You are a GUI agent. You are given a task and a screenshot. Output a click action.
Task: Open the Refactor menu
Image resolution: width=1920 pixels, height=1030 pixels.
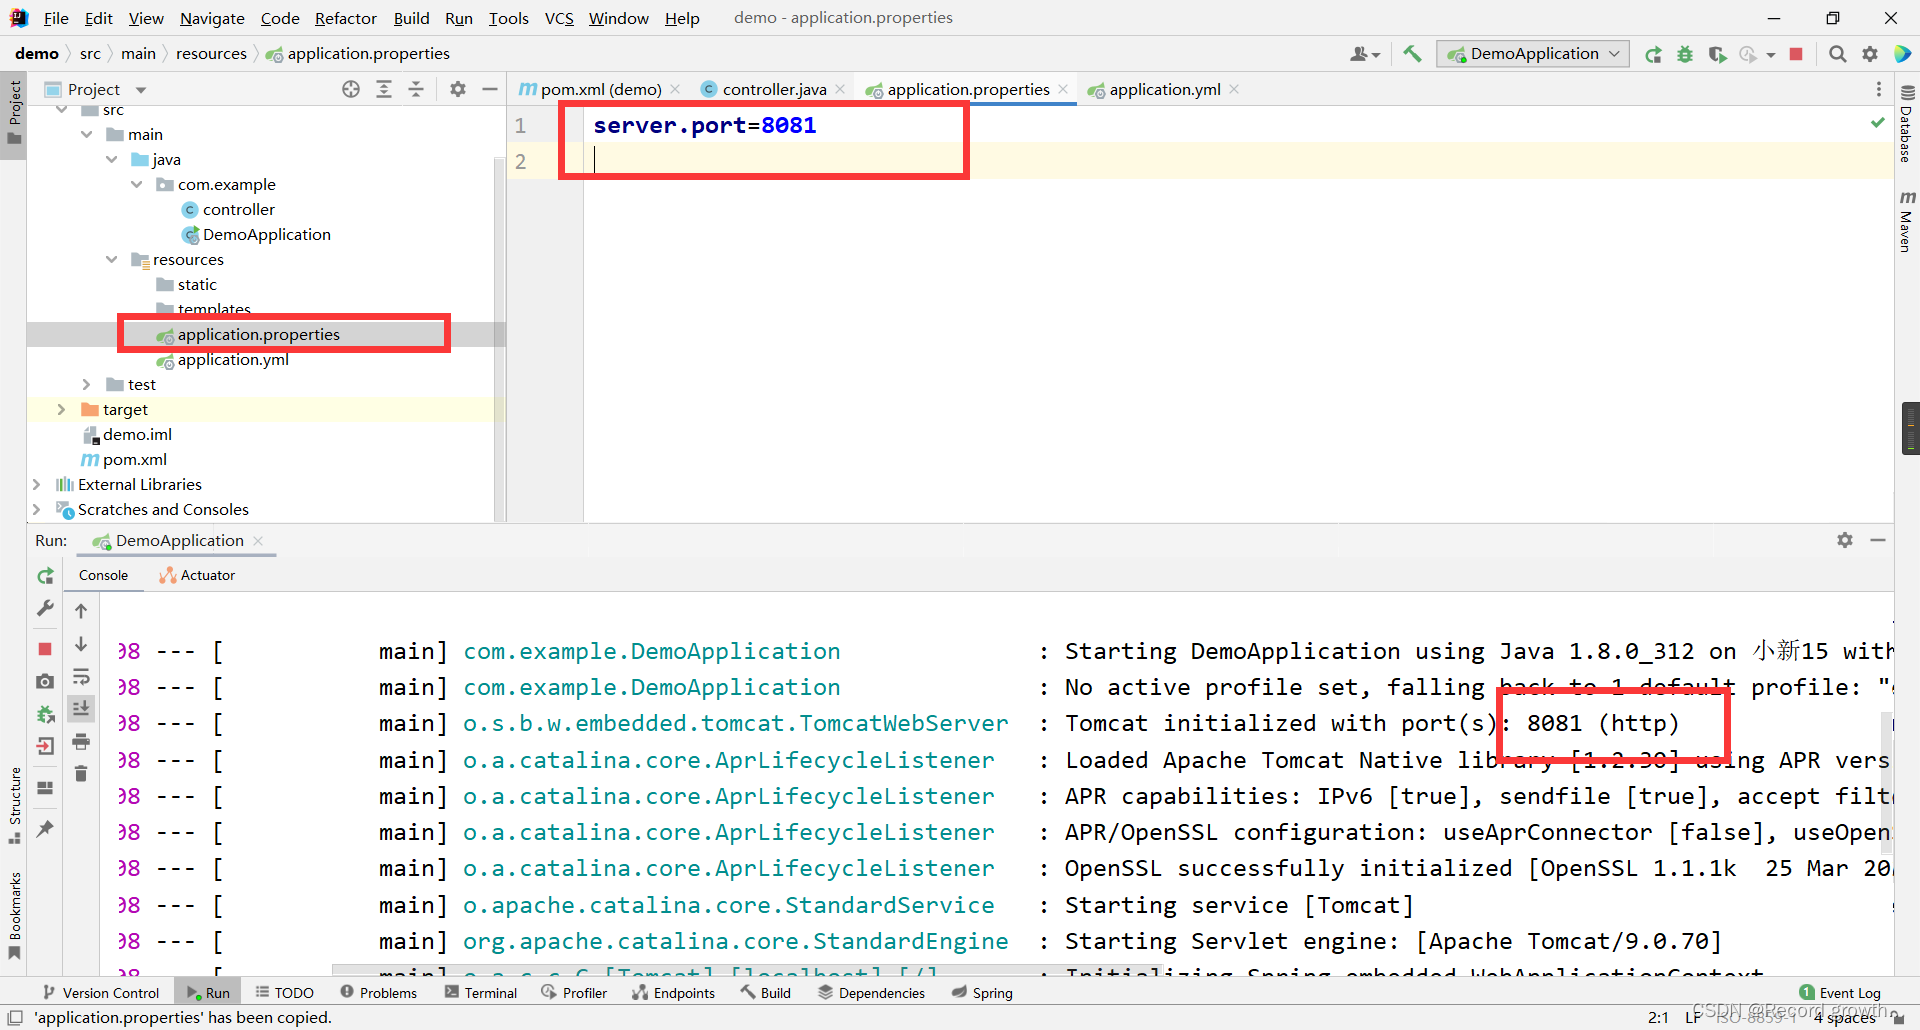click(345, 18)
